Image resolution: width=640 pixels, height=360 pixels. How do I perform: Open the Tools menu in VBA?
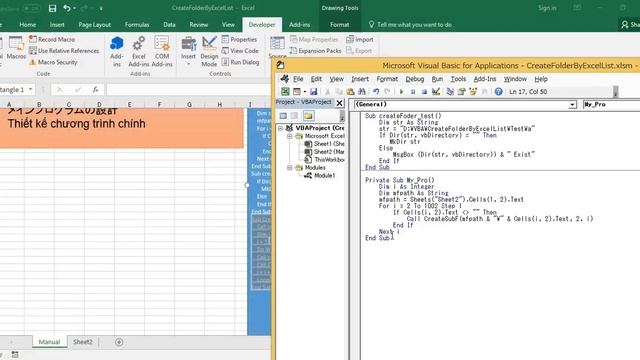[458, 79]
